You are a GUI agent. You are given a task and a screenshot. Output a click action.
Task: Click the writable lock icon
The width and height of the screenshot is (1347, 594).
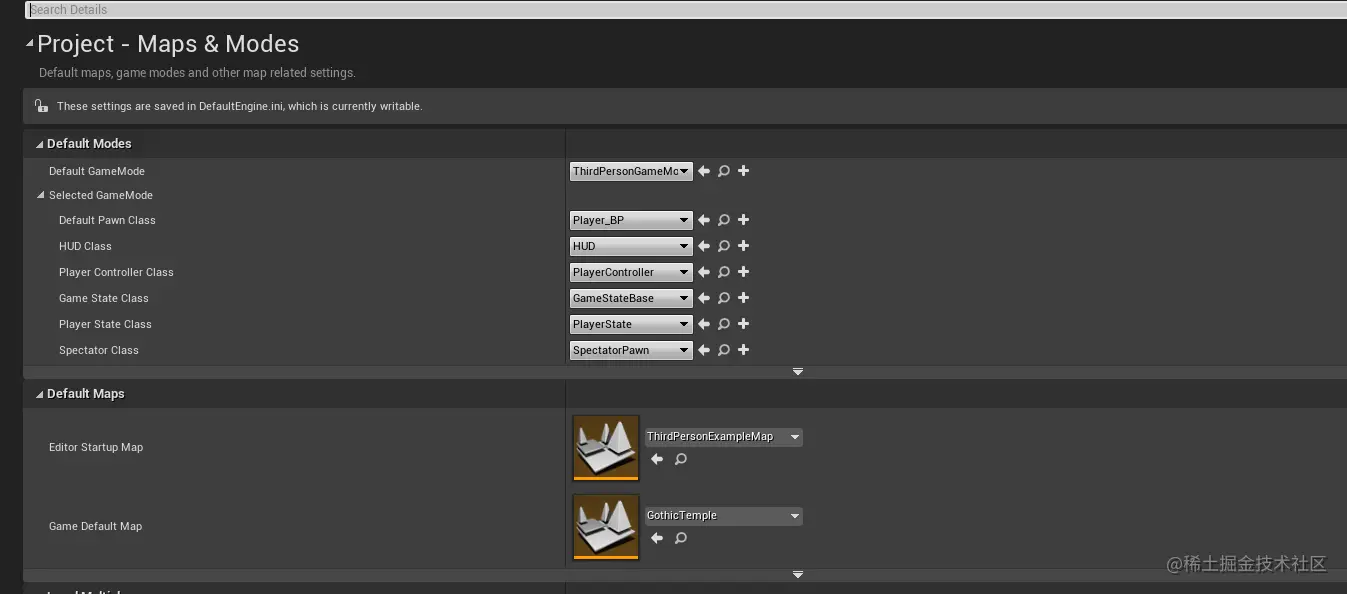(x=41, y=105)
